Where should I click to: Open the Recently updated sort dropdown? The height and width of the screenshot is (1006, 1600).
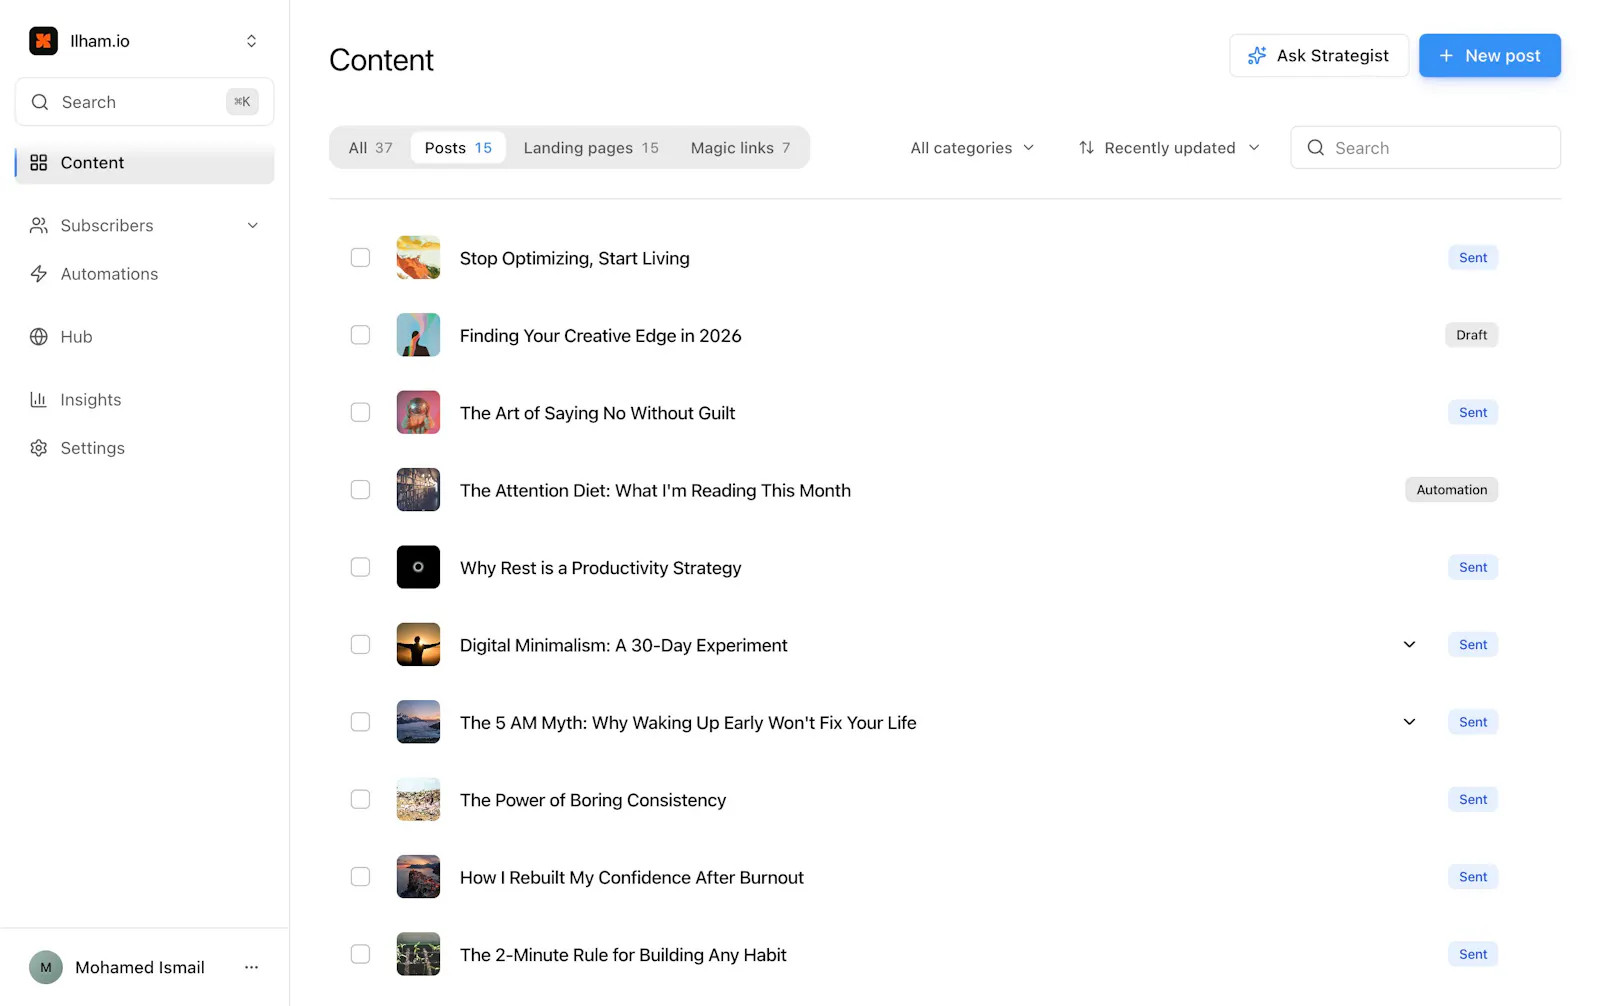(x=1168, y=148)
